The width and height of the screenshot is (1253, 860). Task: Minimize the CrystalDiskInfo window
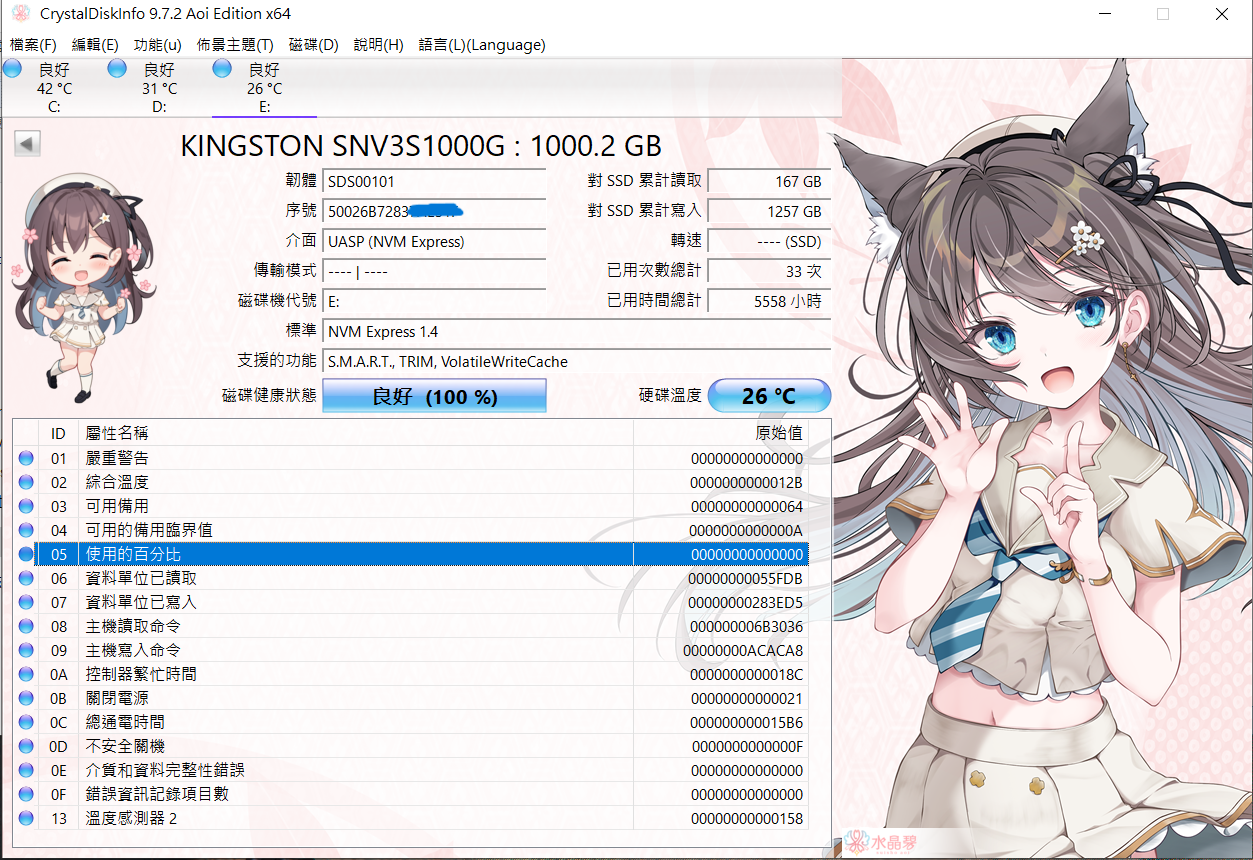click(1105, 14)
